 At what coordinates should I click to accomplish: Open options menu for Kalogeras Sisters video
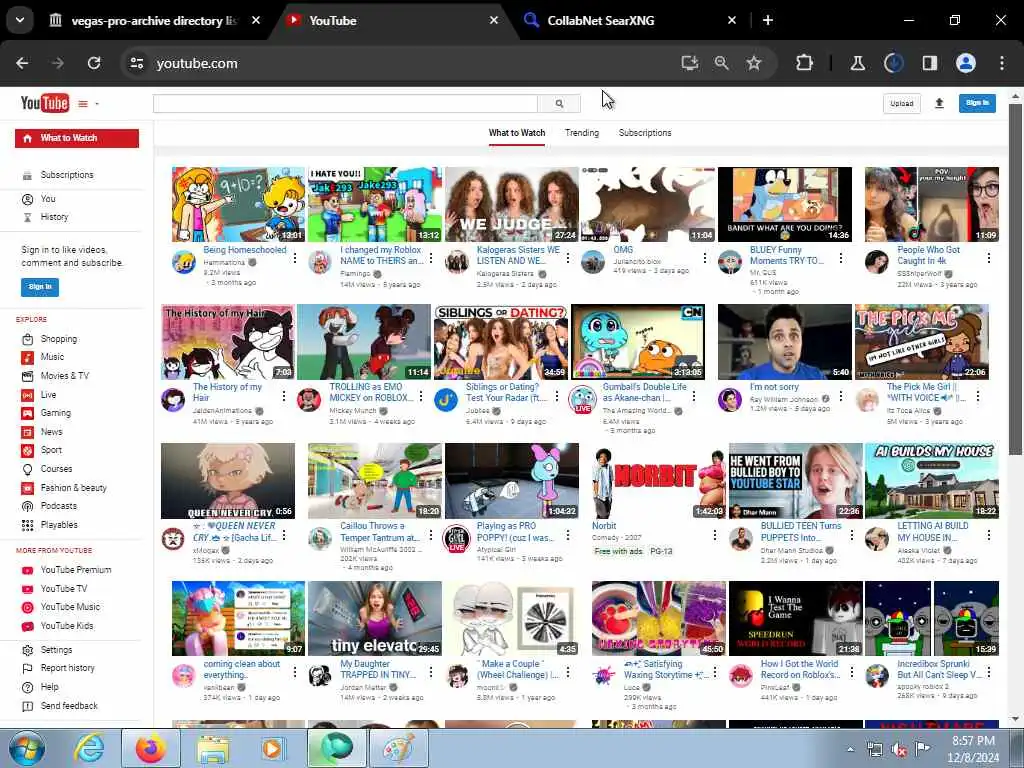point(568,259)
